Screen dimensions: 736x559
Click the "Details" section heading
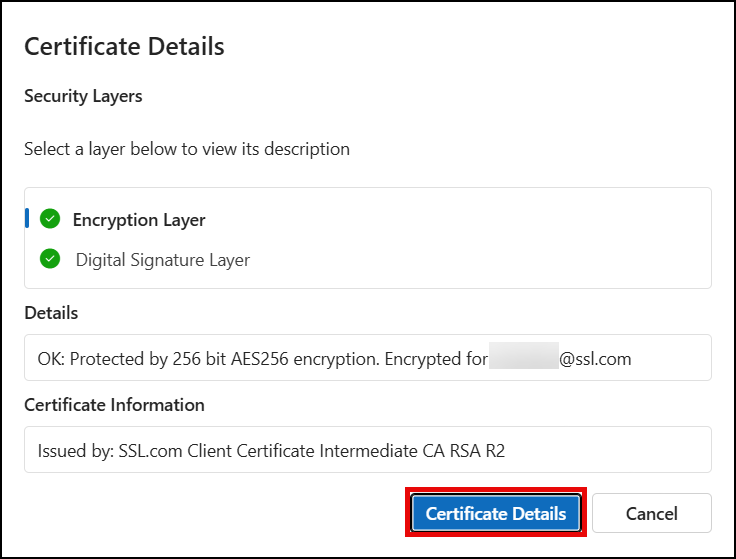click(51, 313)
